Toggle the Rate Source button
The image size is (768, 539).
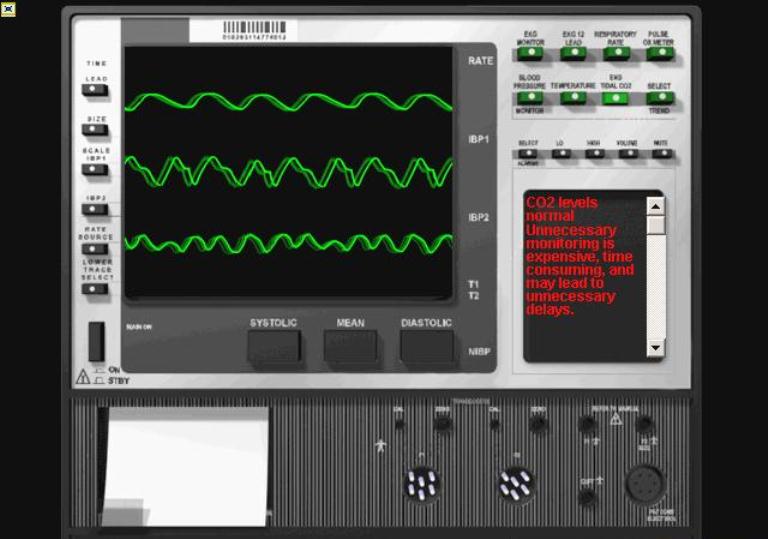point(95,248)
